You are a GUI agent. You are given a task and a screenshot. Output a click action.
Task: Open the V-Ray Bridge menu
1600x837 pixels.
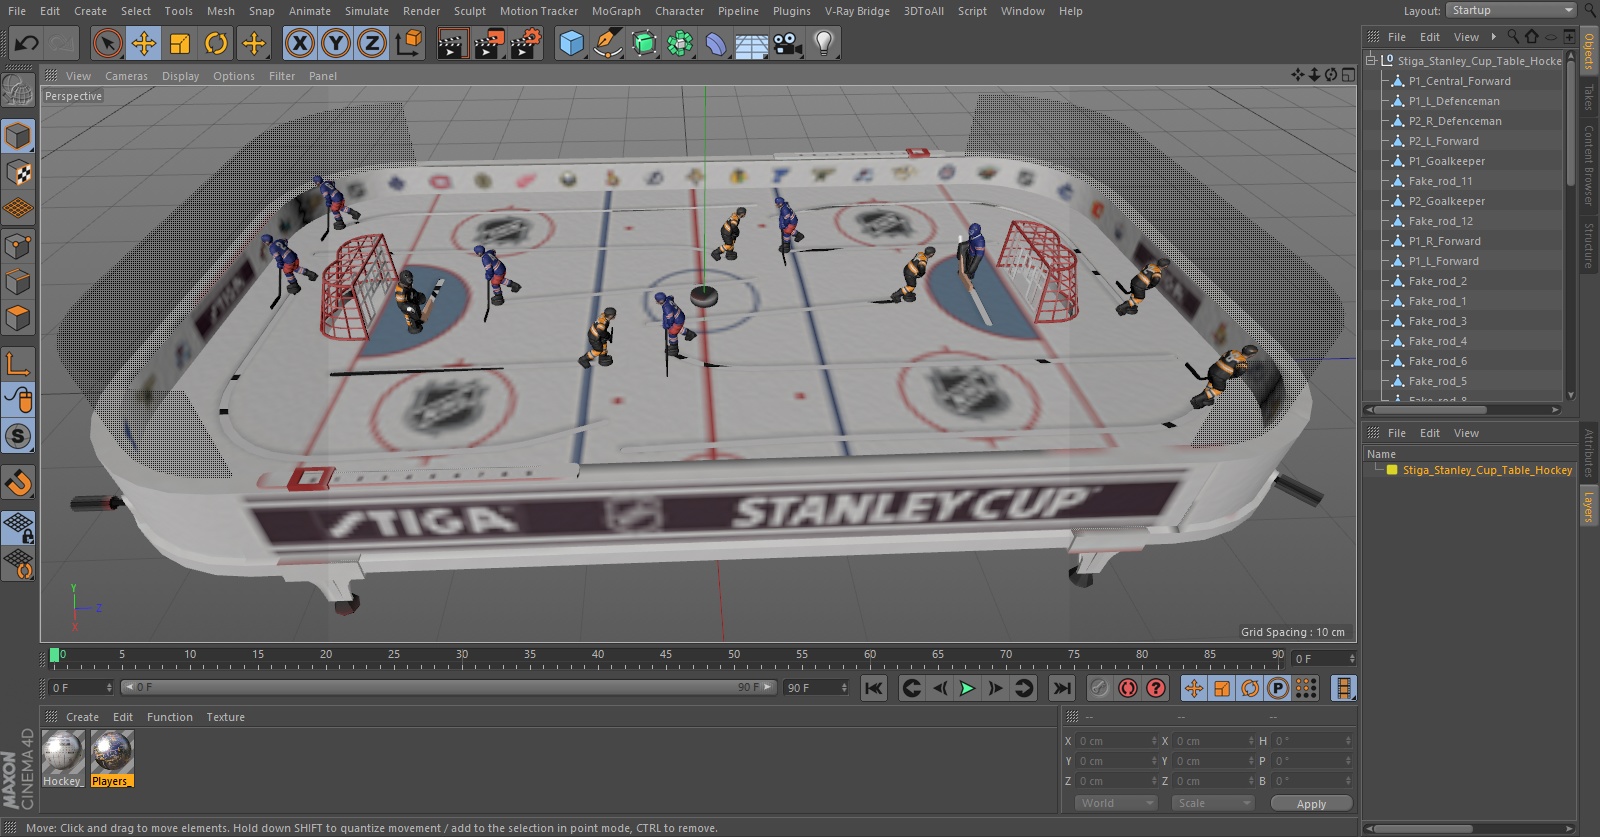857,11
